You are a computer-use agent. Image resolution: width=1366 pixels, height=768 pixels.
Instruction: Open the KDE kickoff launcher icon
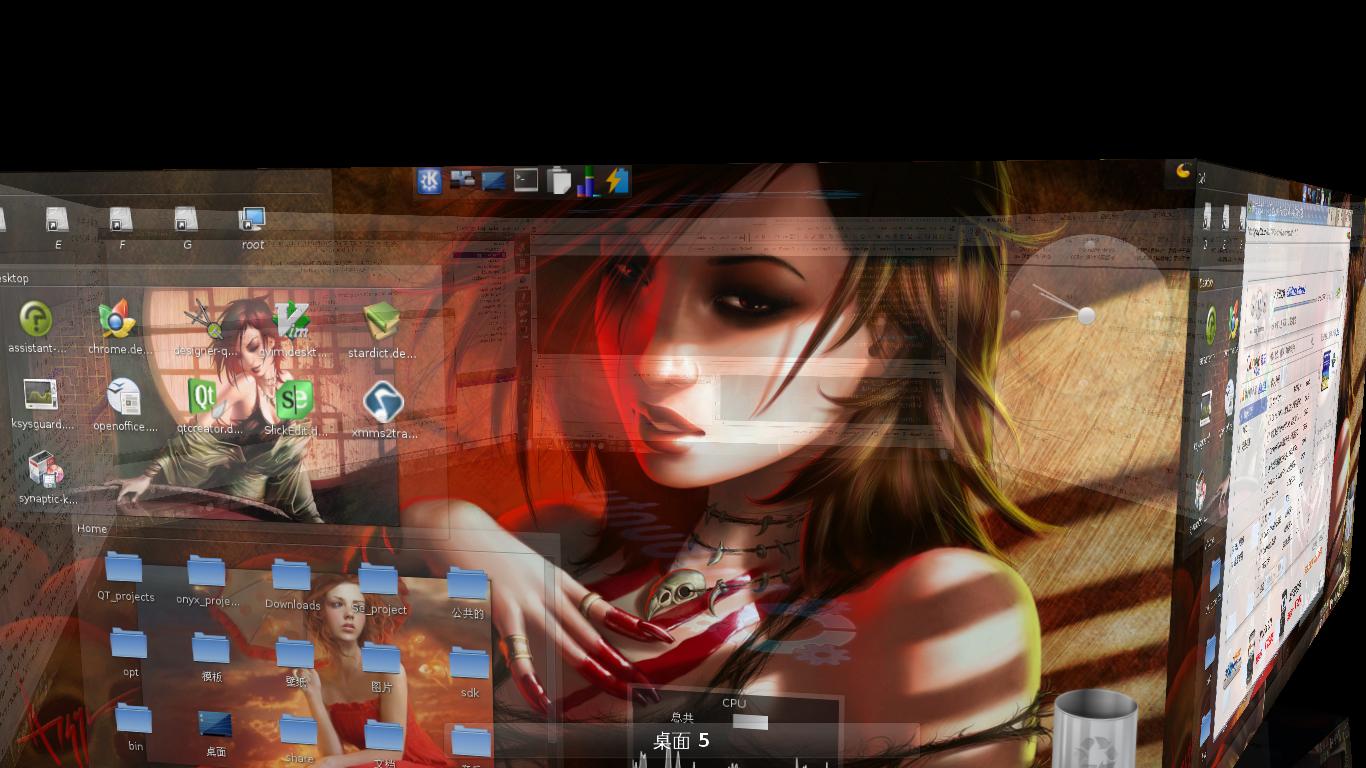coord(429,180)
